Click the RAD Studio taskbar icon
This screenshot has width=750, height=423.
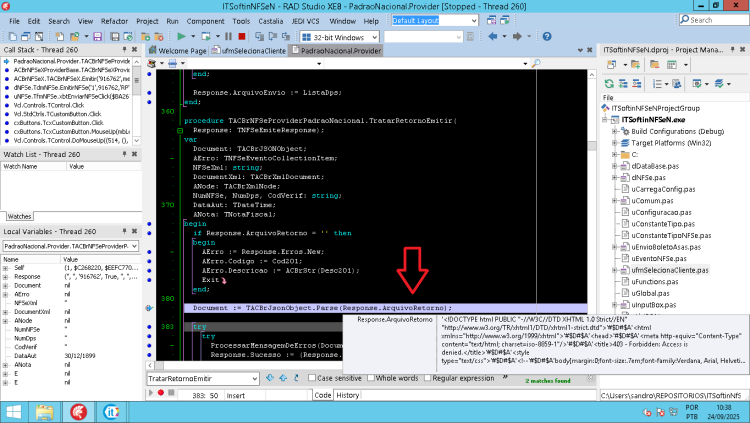(x=78, y=412)
